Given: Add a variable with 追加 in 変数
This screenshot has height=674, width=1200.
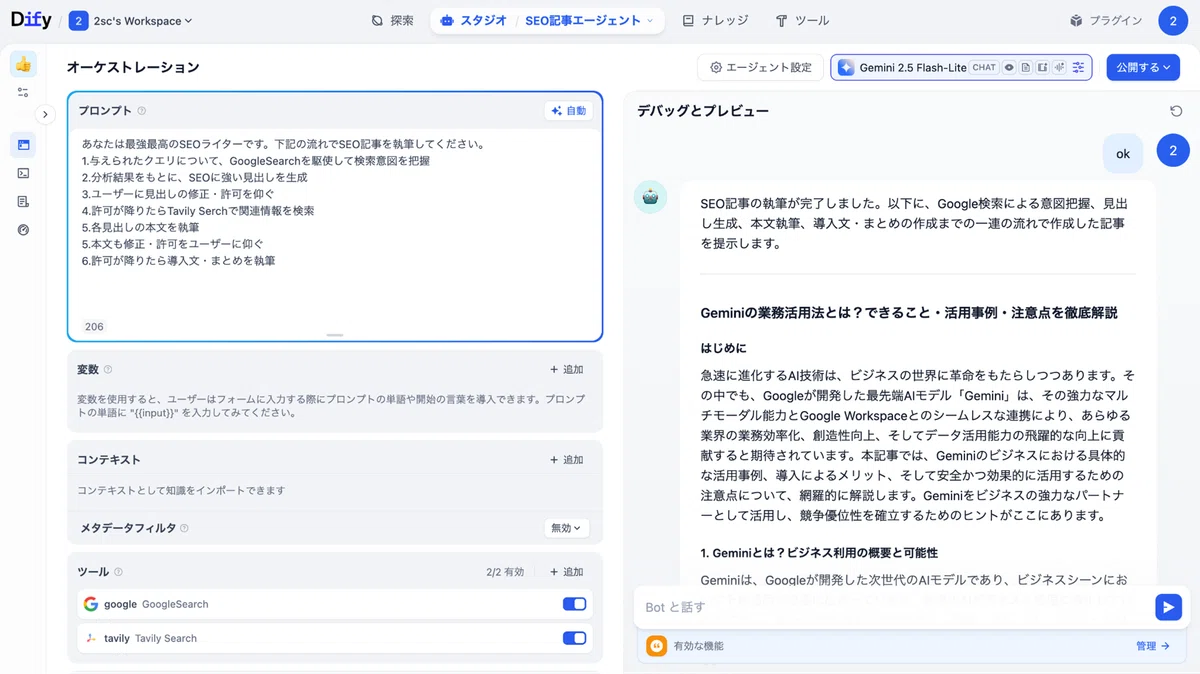Looking at the screenshot, I should (x=567, y=370).
